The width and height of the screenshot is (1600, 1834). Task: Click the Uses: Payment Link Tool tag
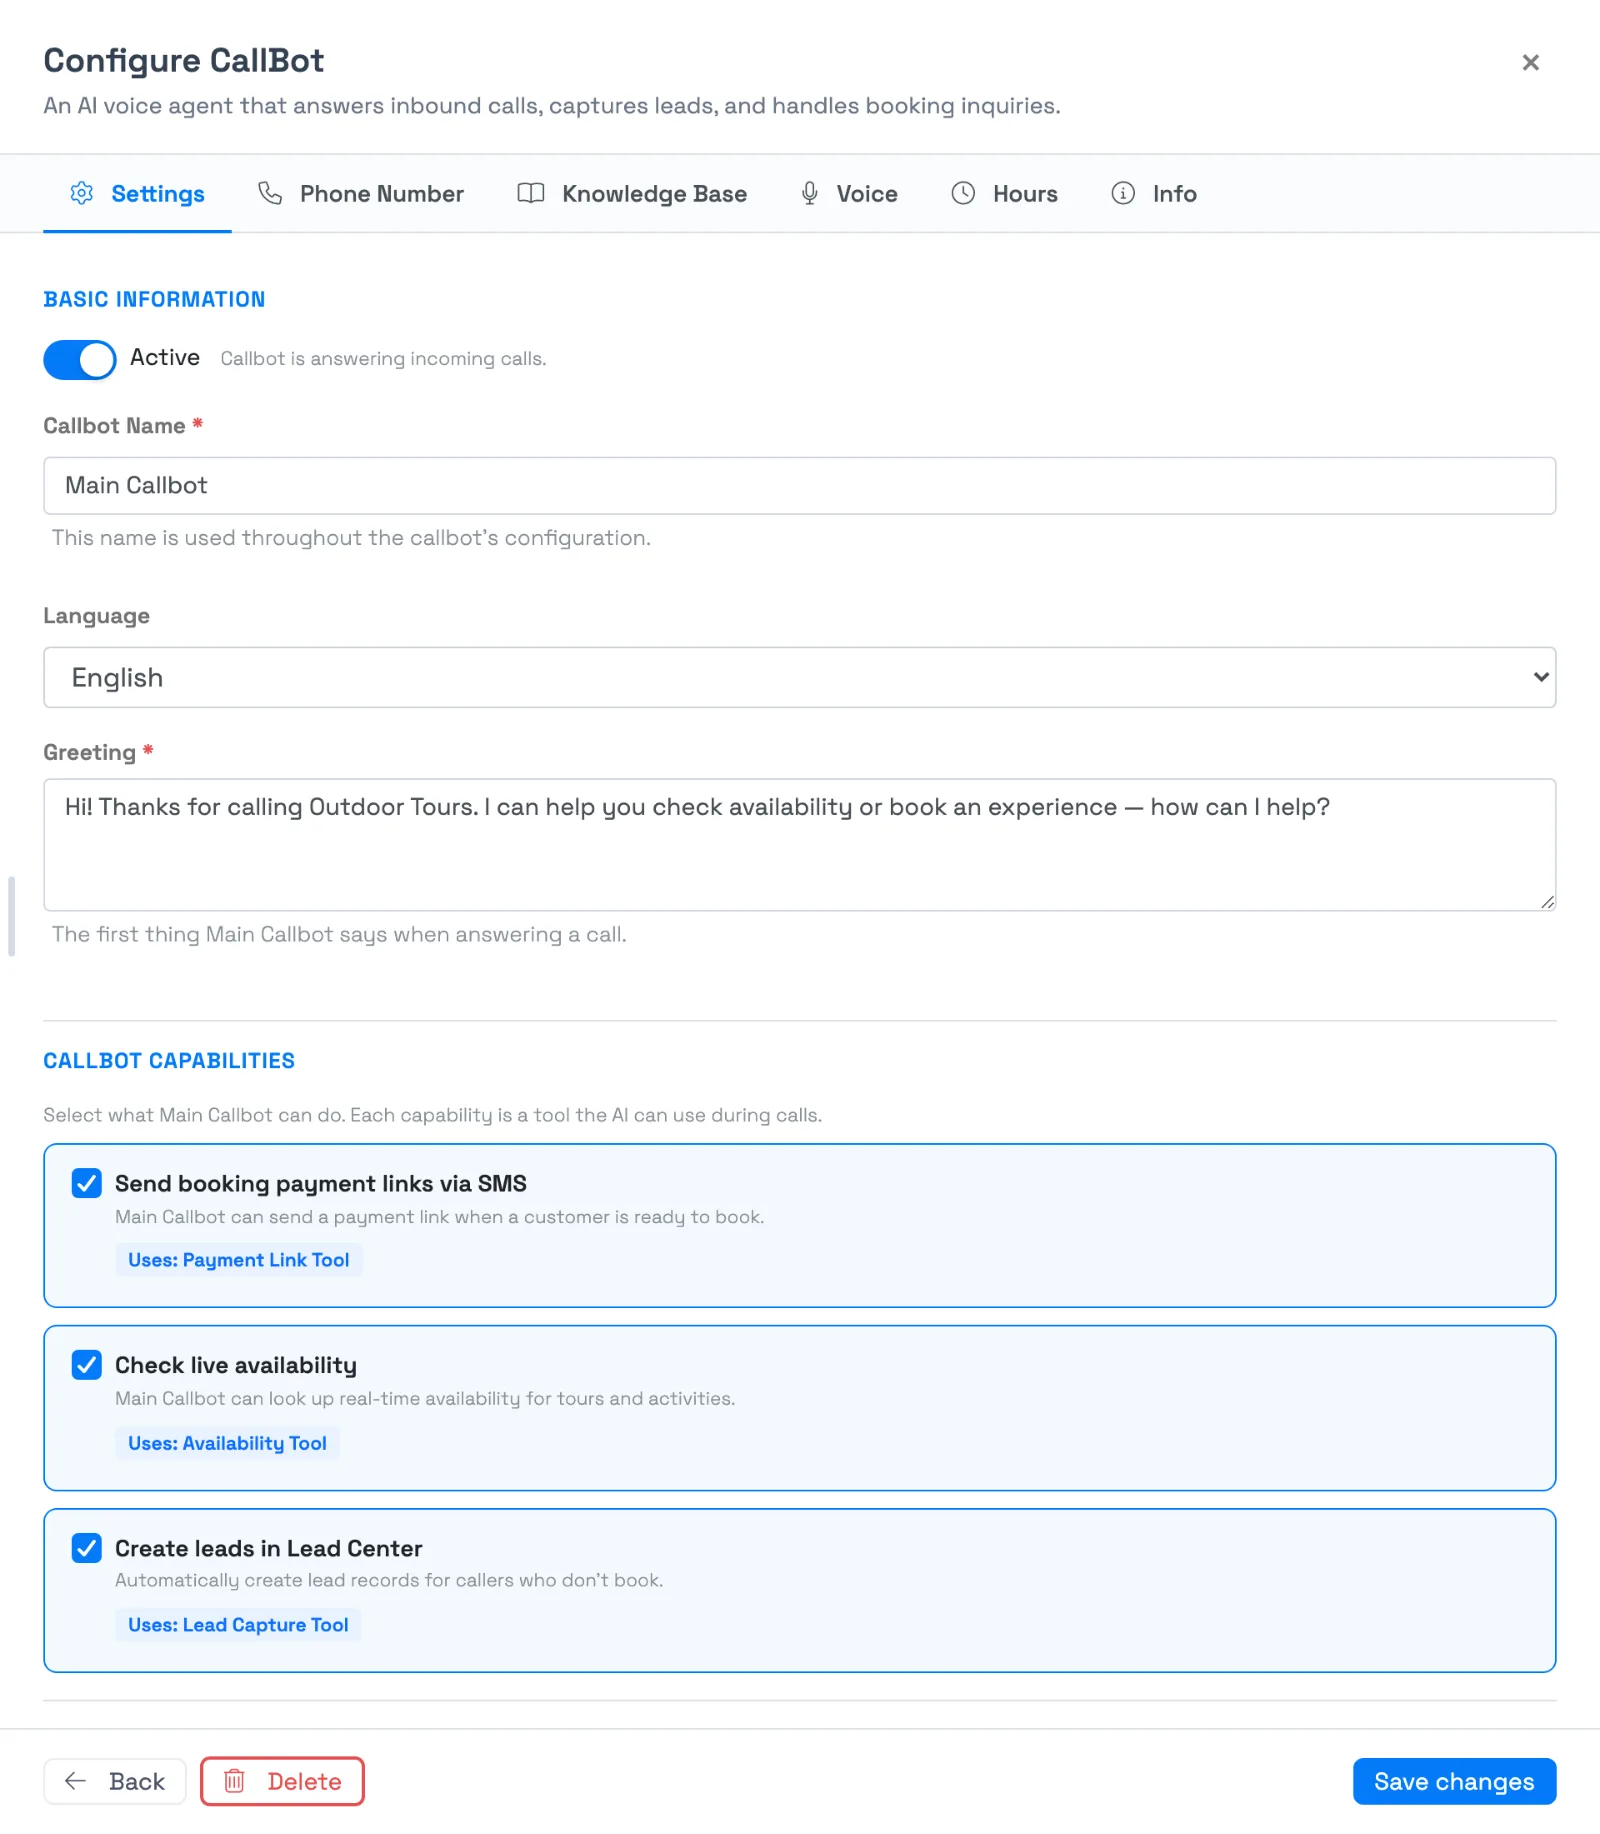239,1260
